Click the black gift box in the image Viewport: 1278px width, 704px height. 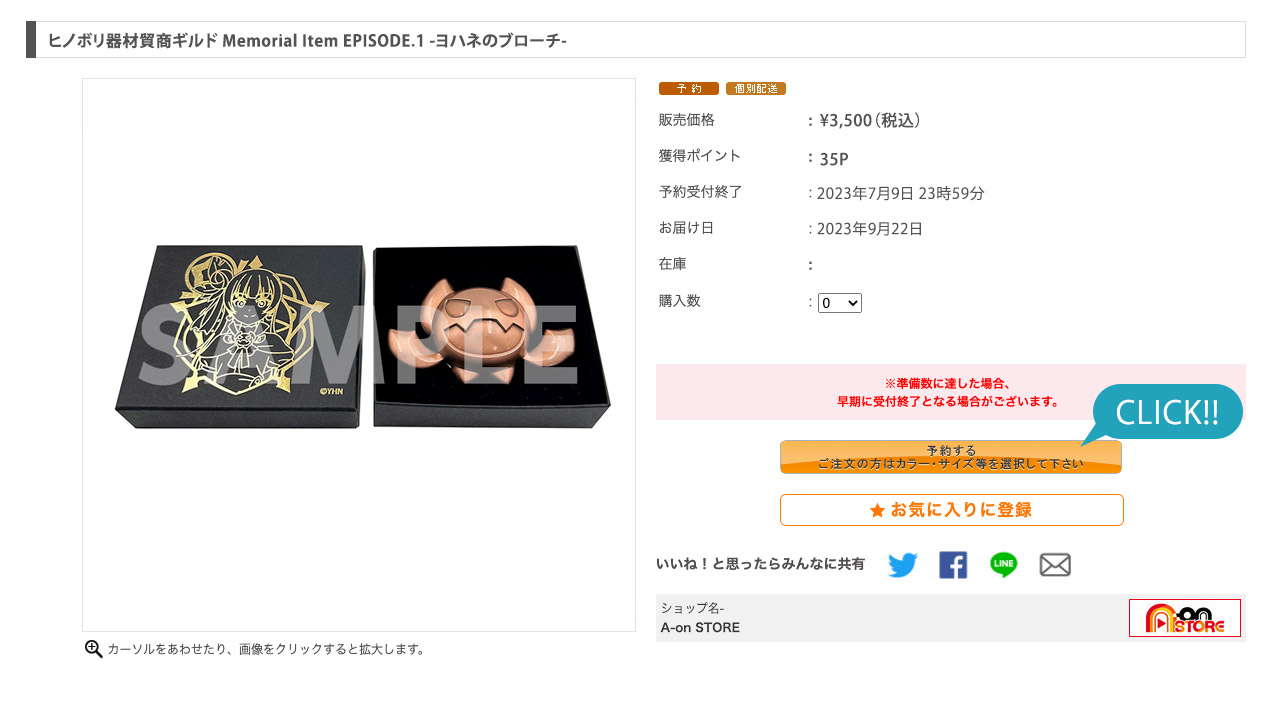(x=240, y=337)
